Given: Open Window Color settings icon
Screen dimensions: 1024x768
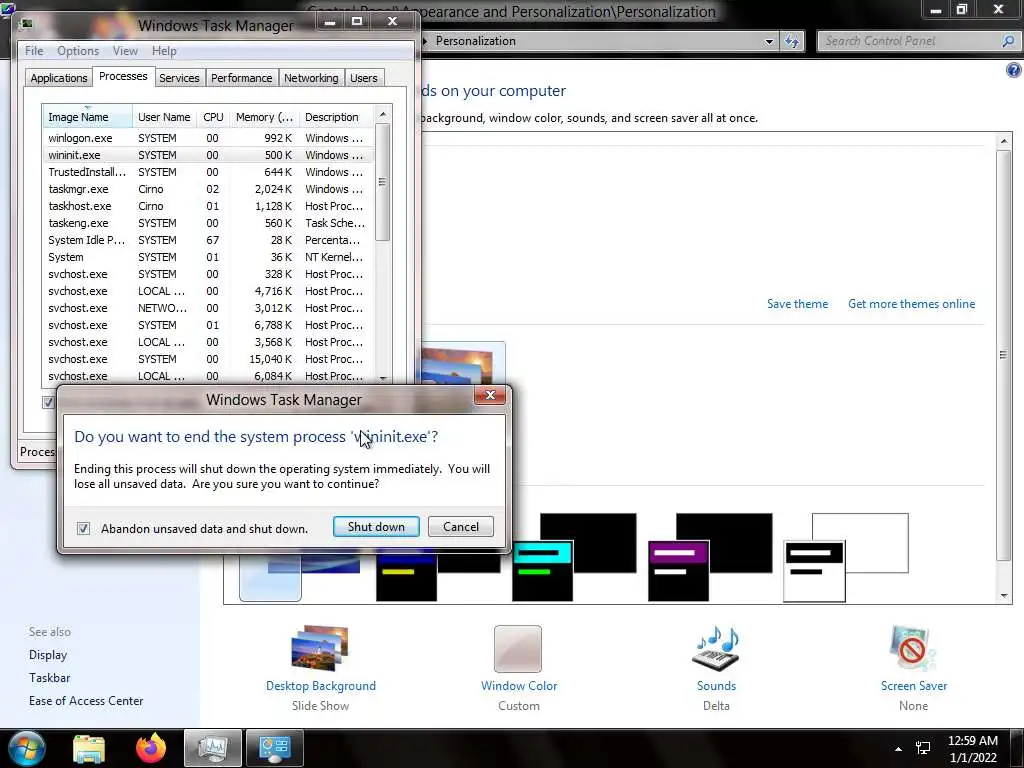Looking at the screenshot, I should click(518, 648).
